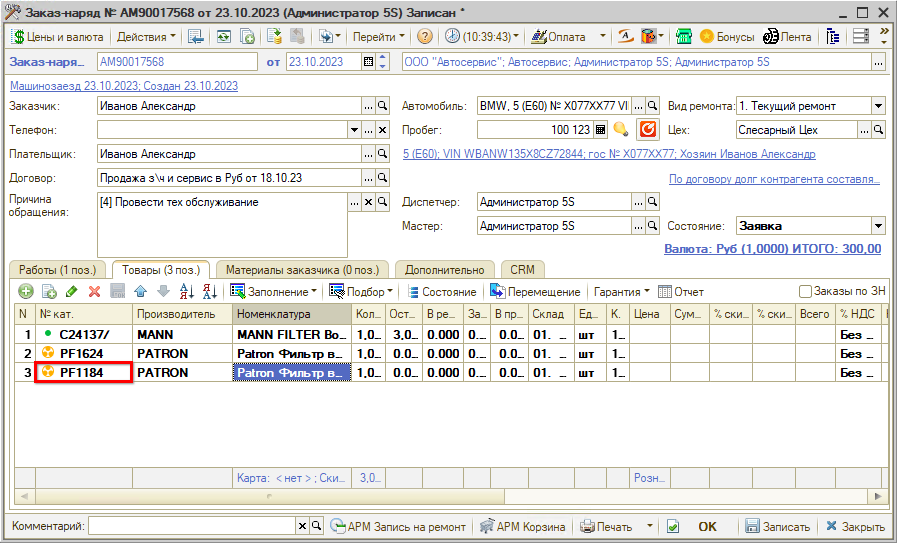
Task: Click the search icon next to Заказчик field
Action: 383,106
